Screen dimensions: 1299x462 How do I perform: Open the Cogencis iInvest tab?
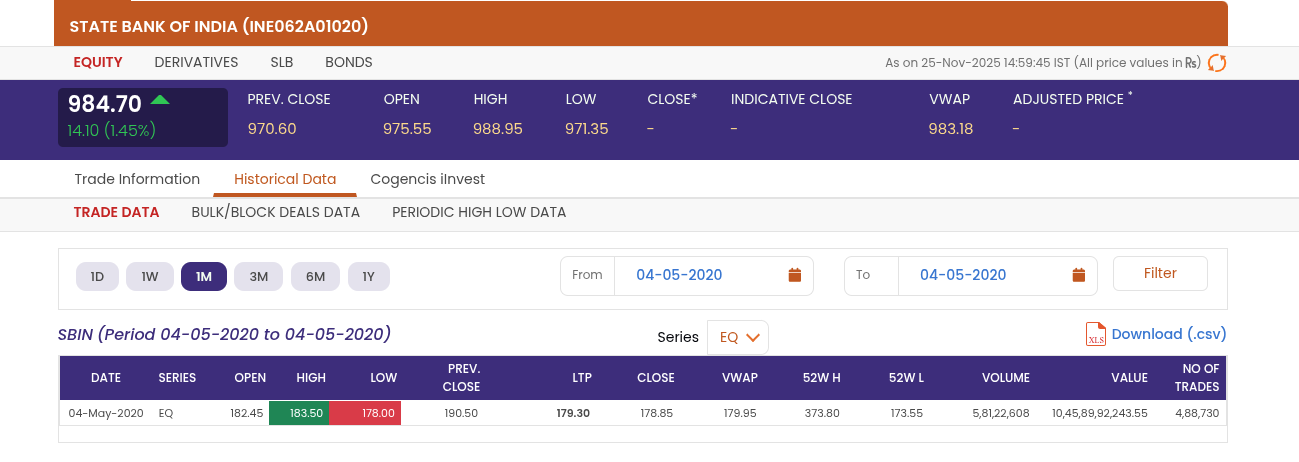coord(427,179)
